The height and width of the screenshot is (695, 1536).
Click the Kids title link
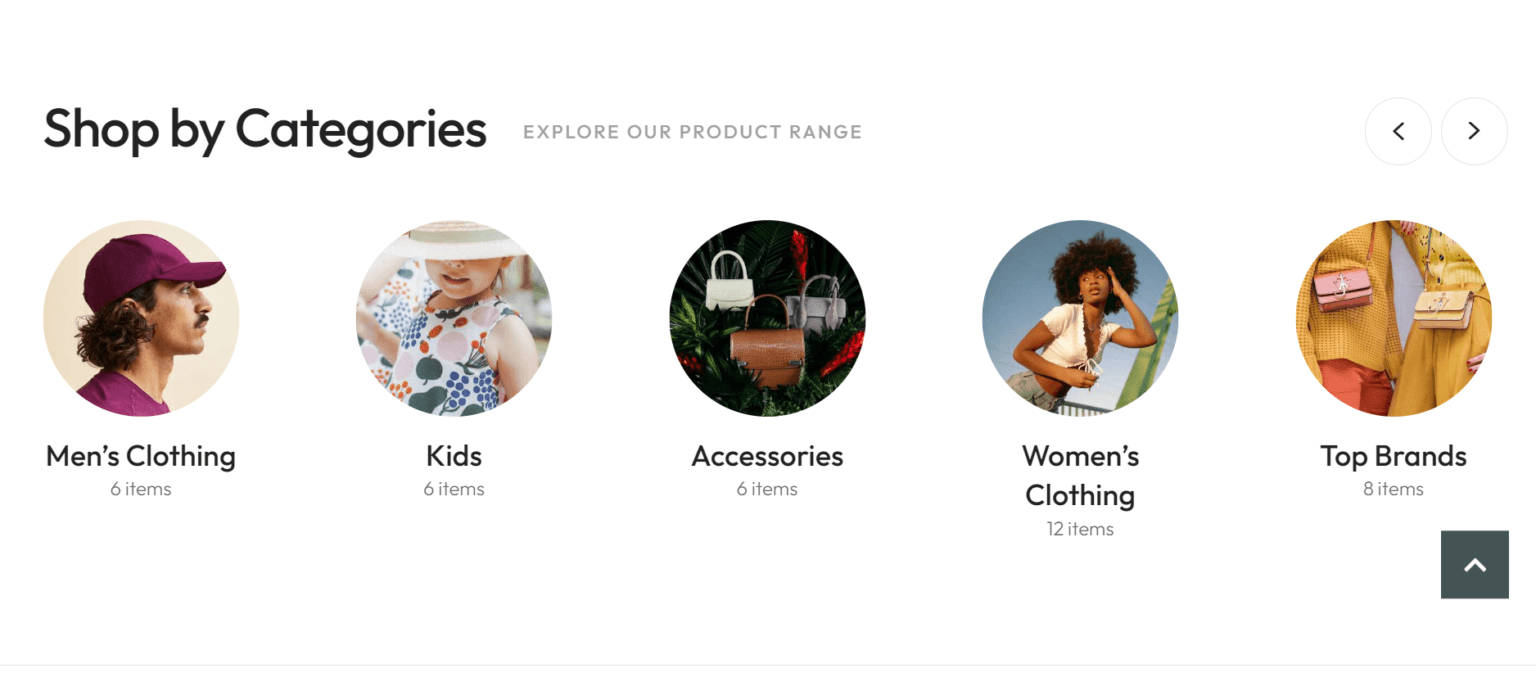click(454, 456)
